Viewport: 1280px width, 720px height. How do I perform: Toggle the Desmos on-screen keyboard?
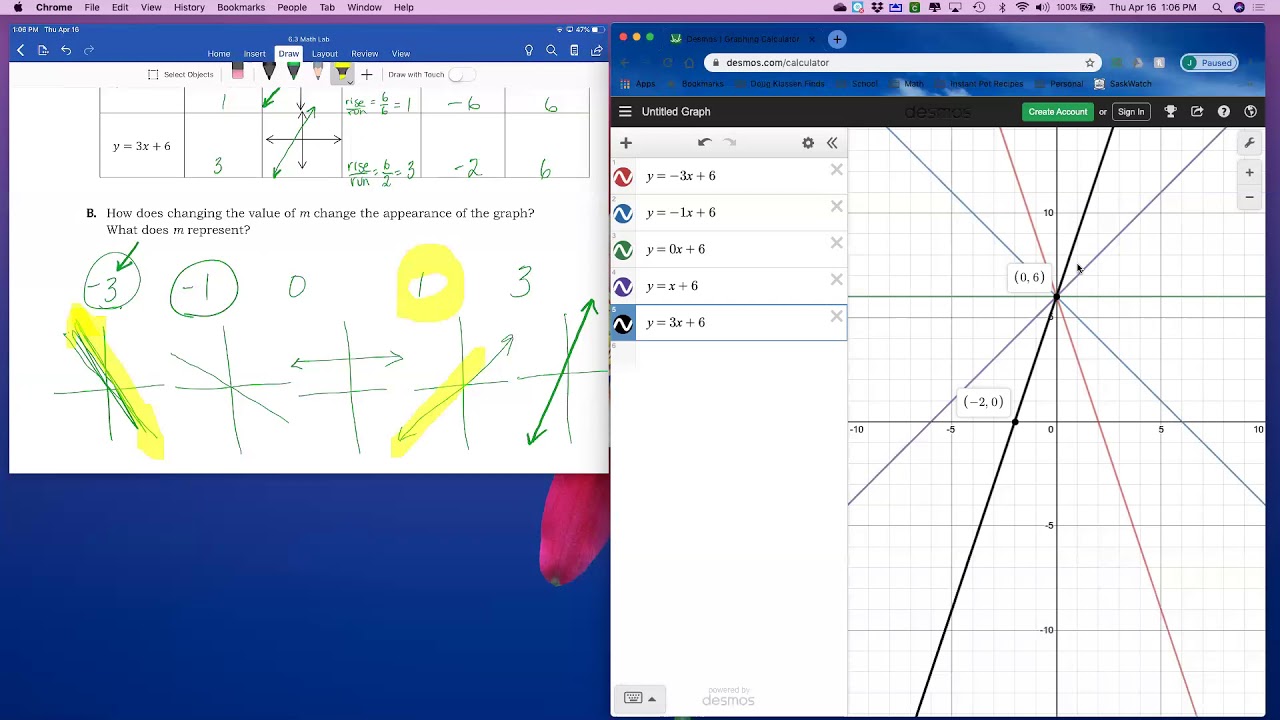pos(633,698)
